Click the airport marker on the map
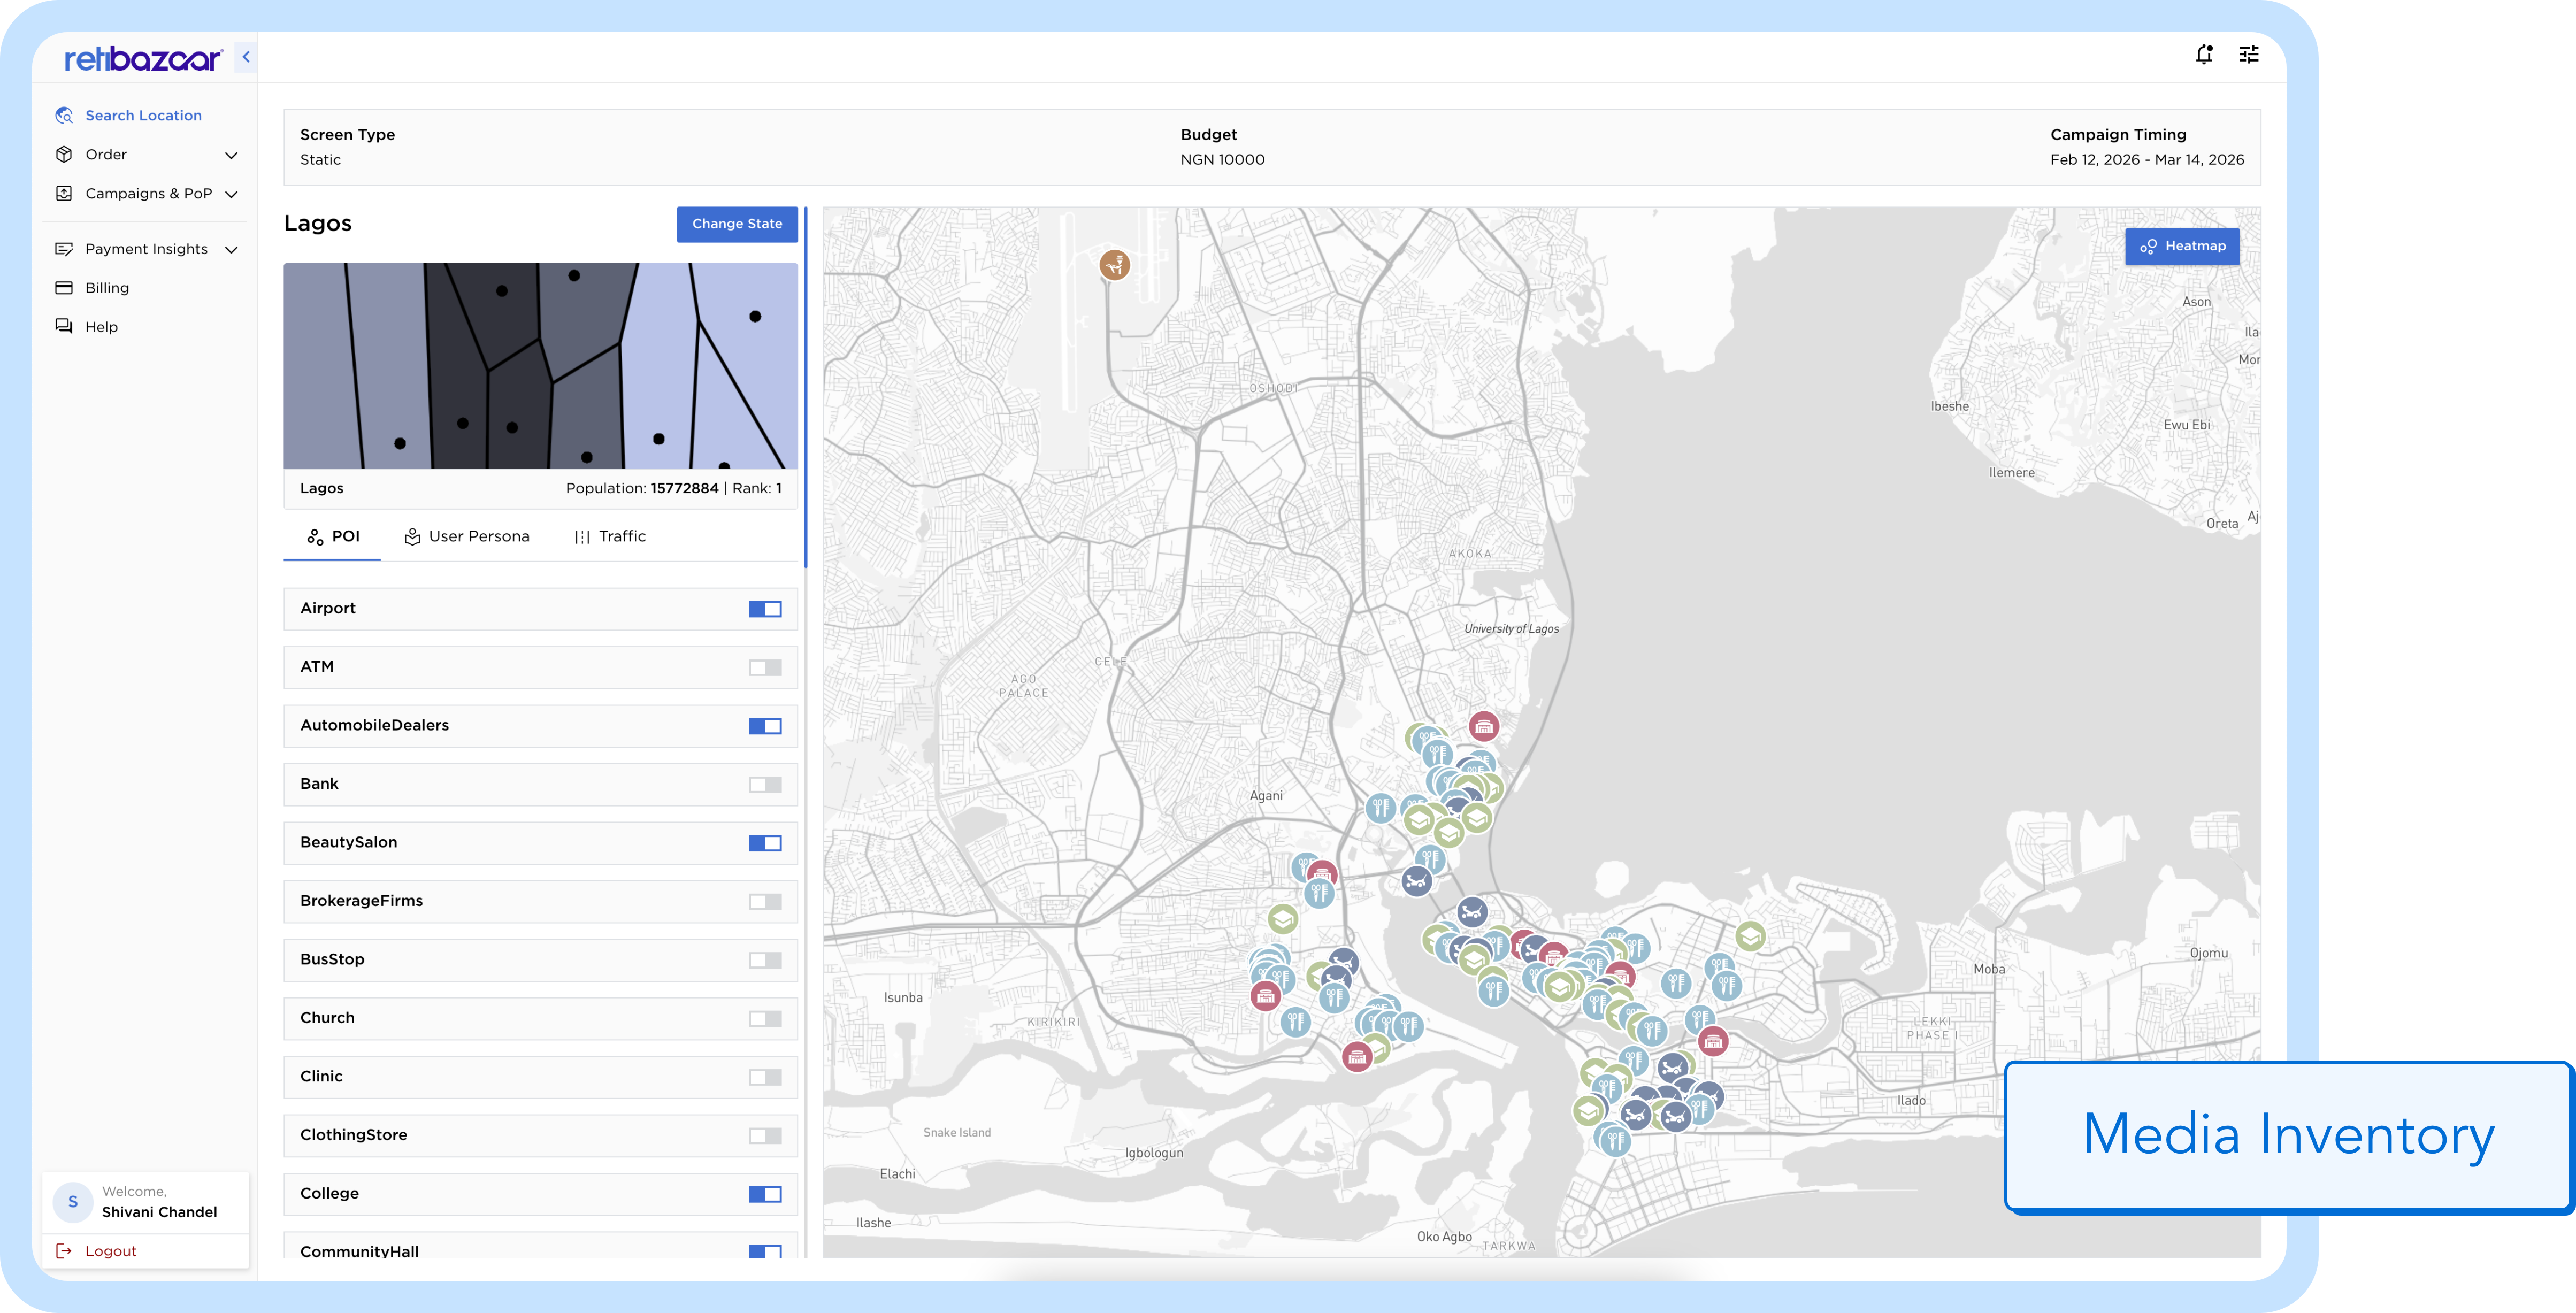 1114,265
